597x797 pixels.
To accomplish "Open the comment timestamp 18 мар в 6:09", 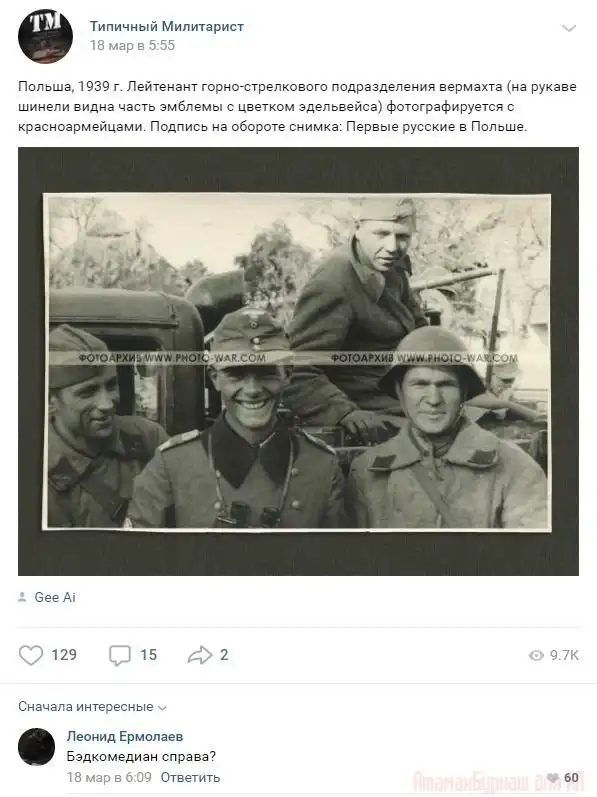I will 109,777.
